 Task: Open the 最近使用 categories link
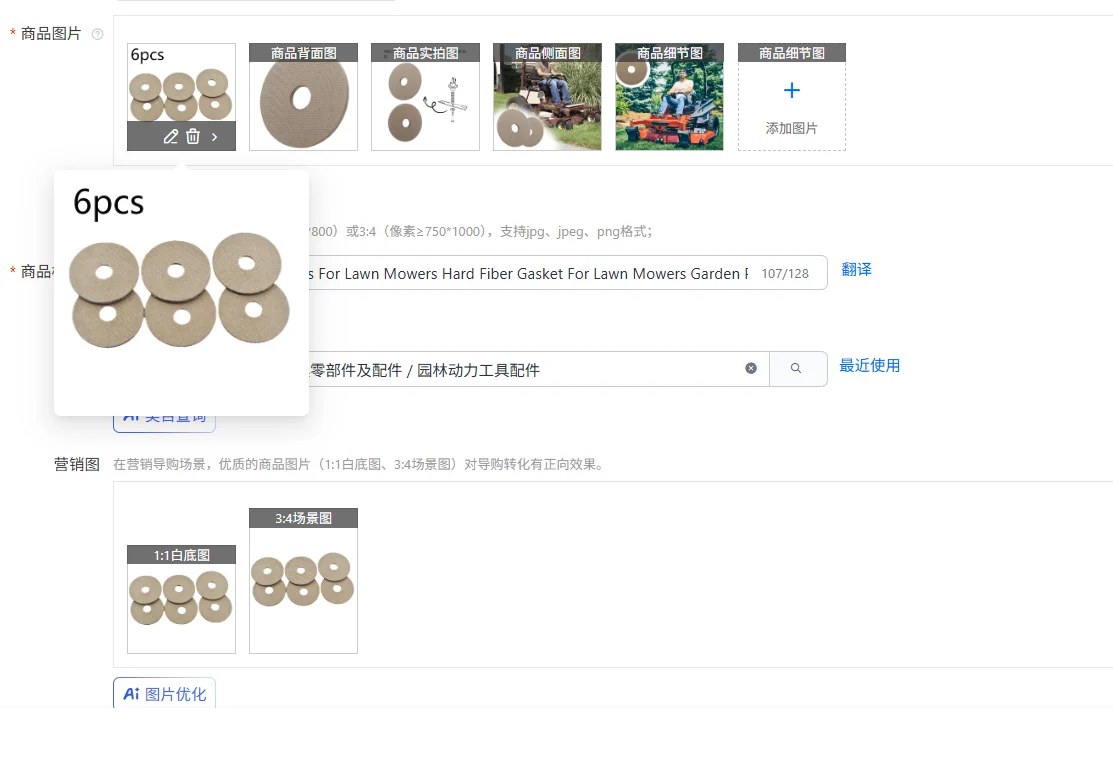(870, 365)
